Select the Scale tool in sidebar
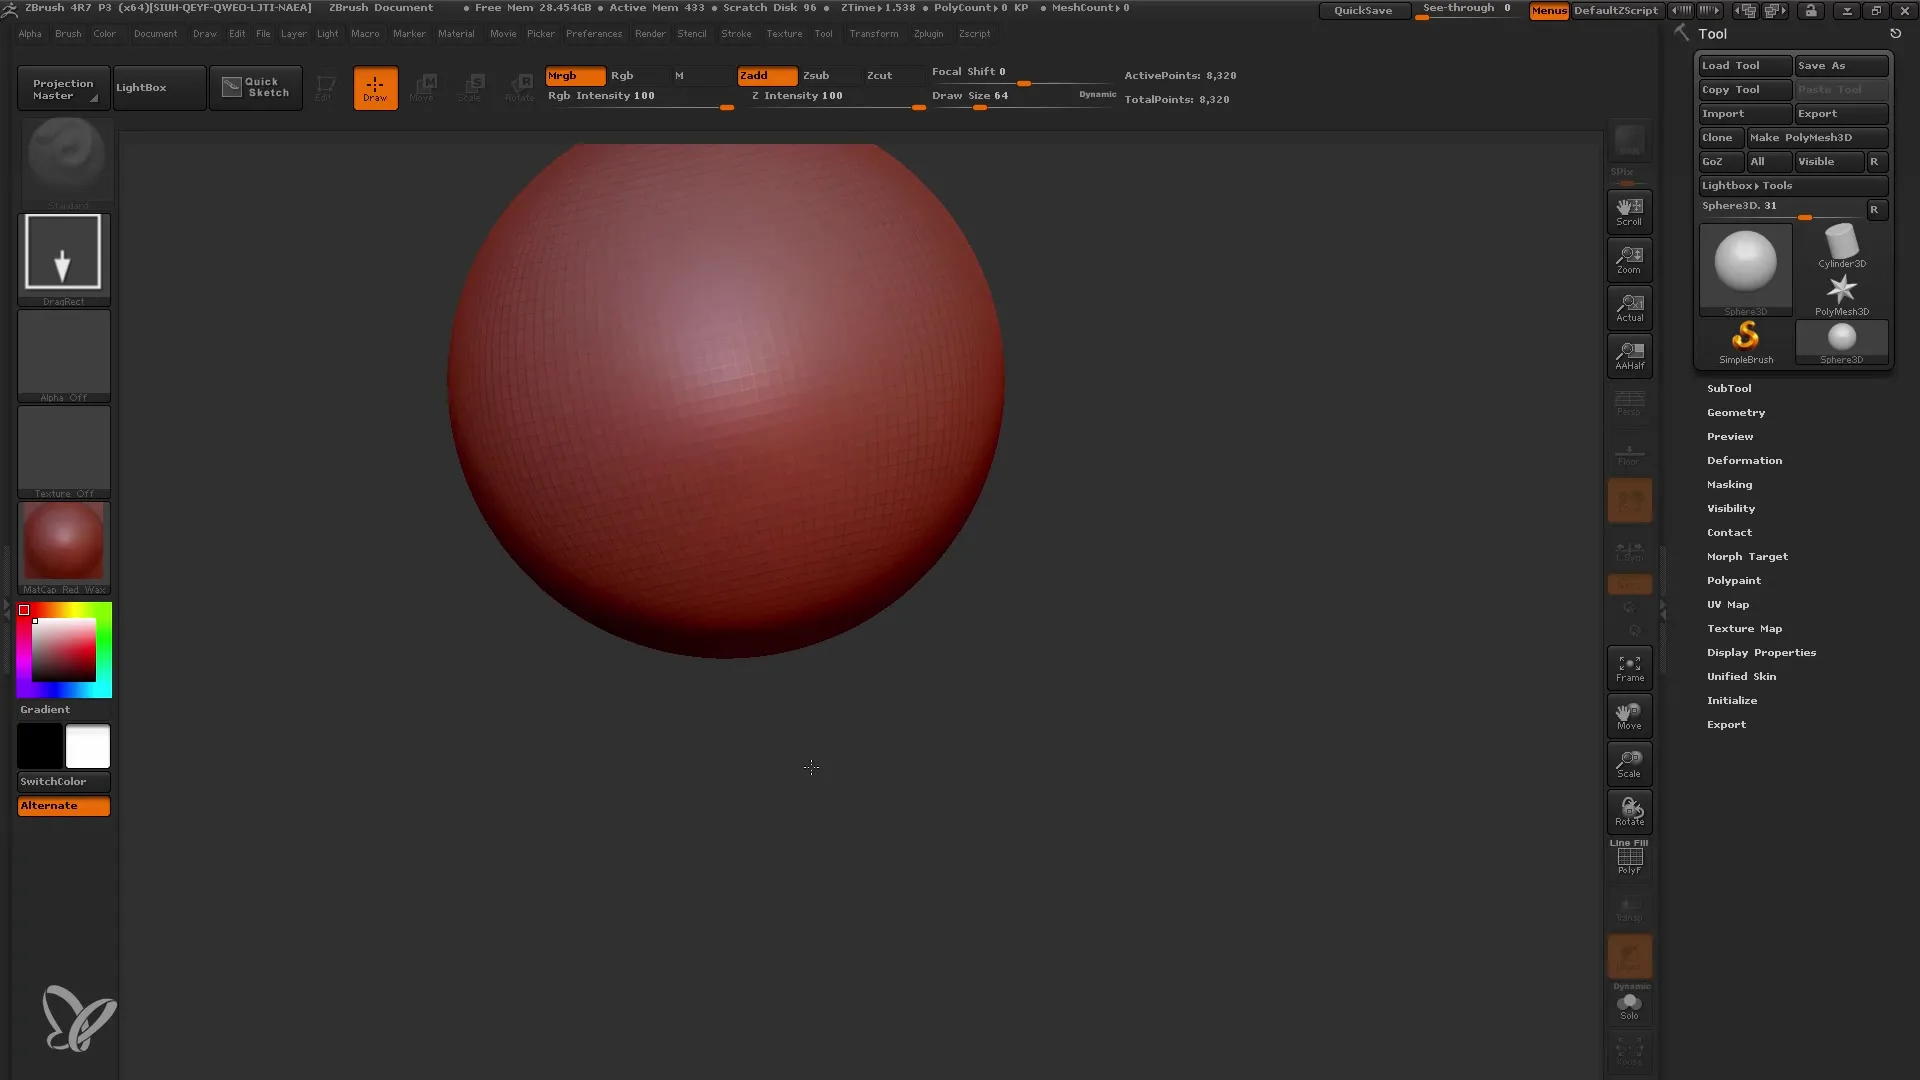Screen dimensions: 1920x1080 point(1629,762)
